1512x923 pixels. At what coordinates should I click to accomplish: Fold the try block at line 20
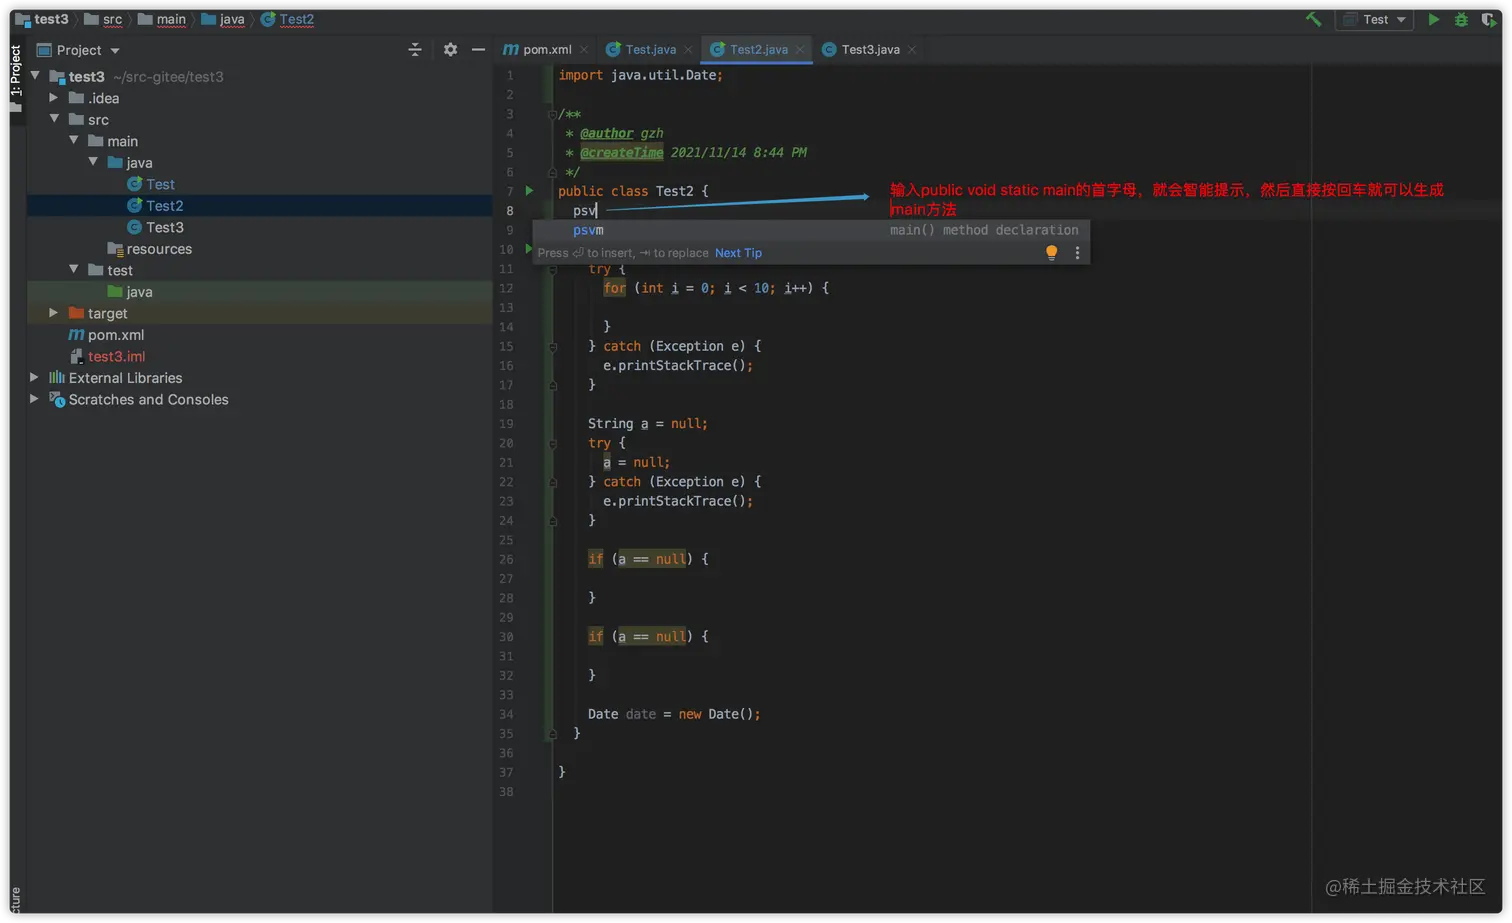552,443
